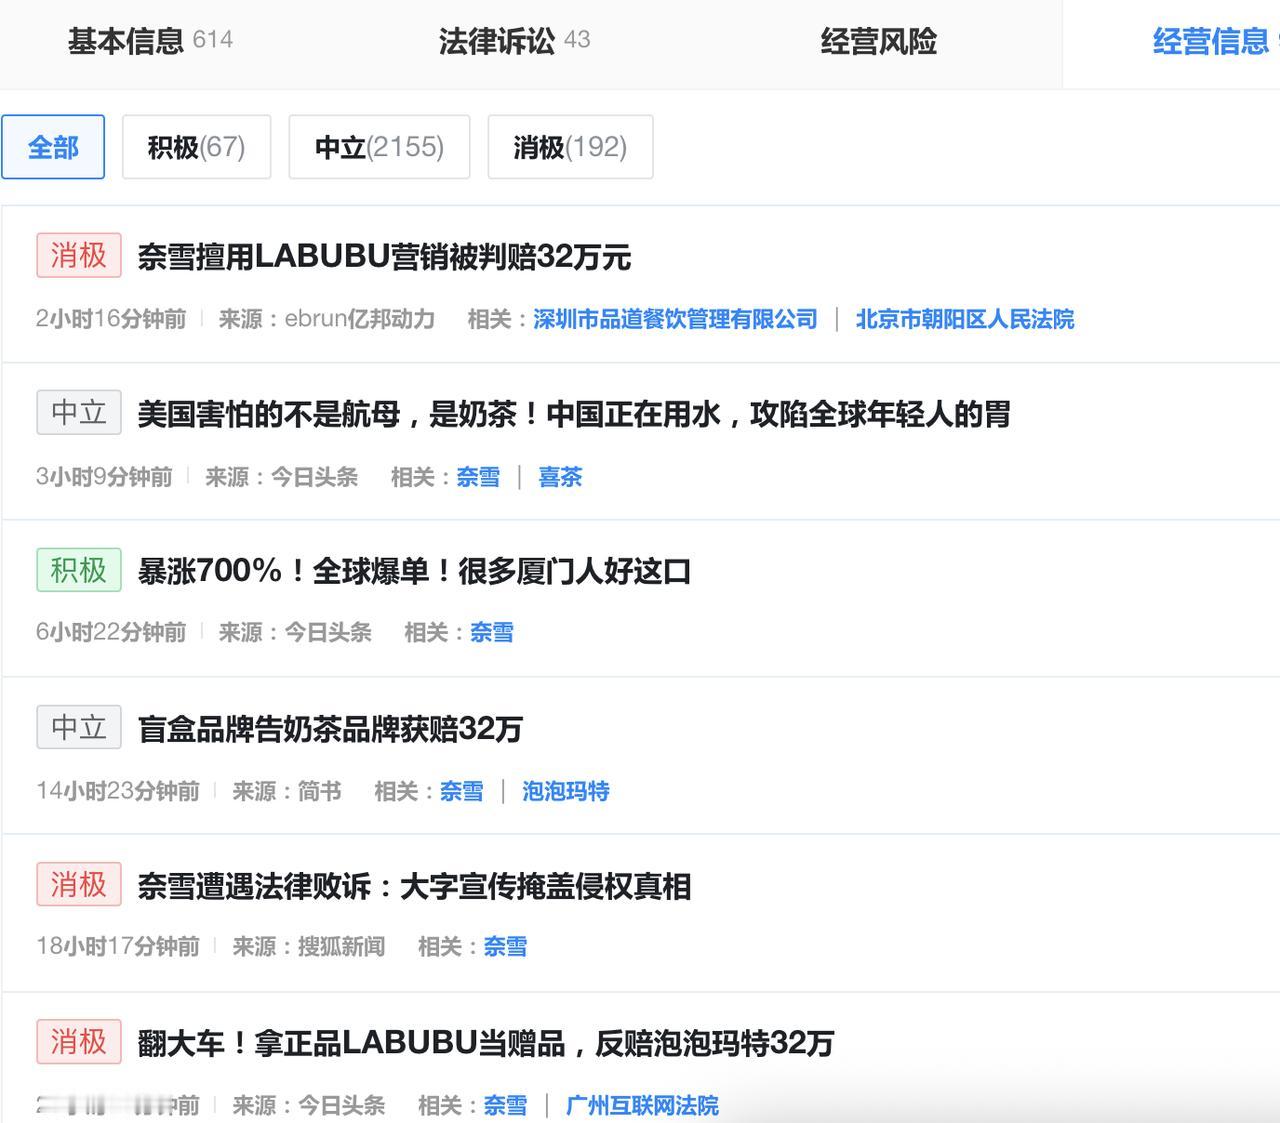Click 奈雪 link in 暴涨700% row
This screenshot has width=1280, height=1123.
pos(492,632)
